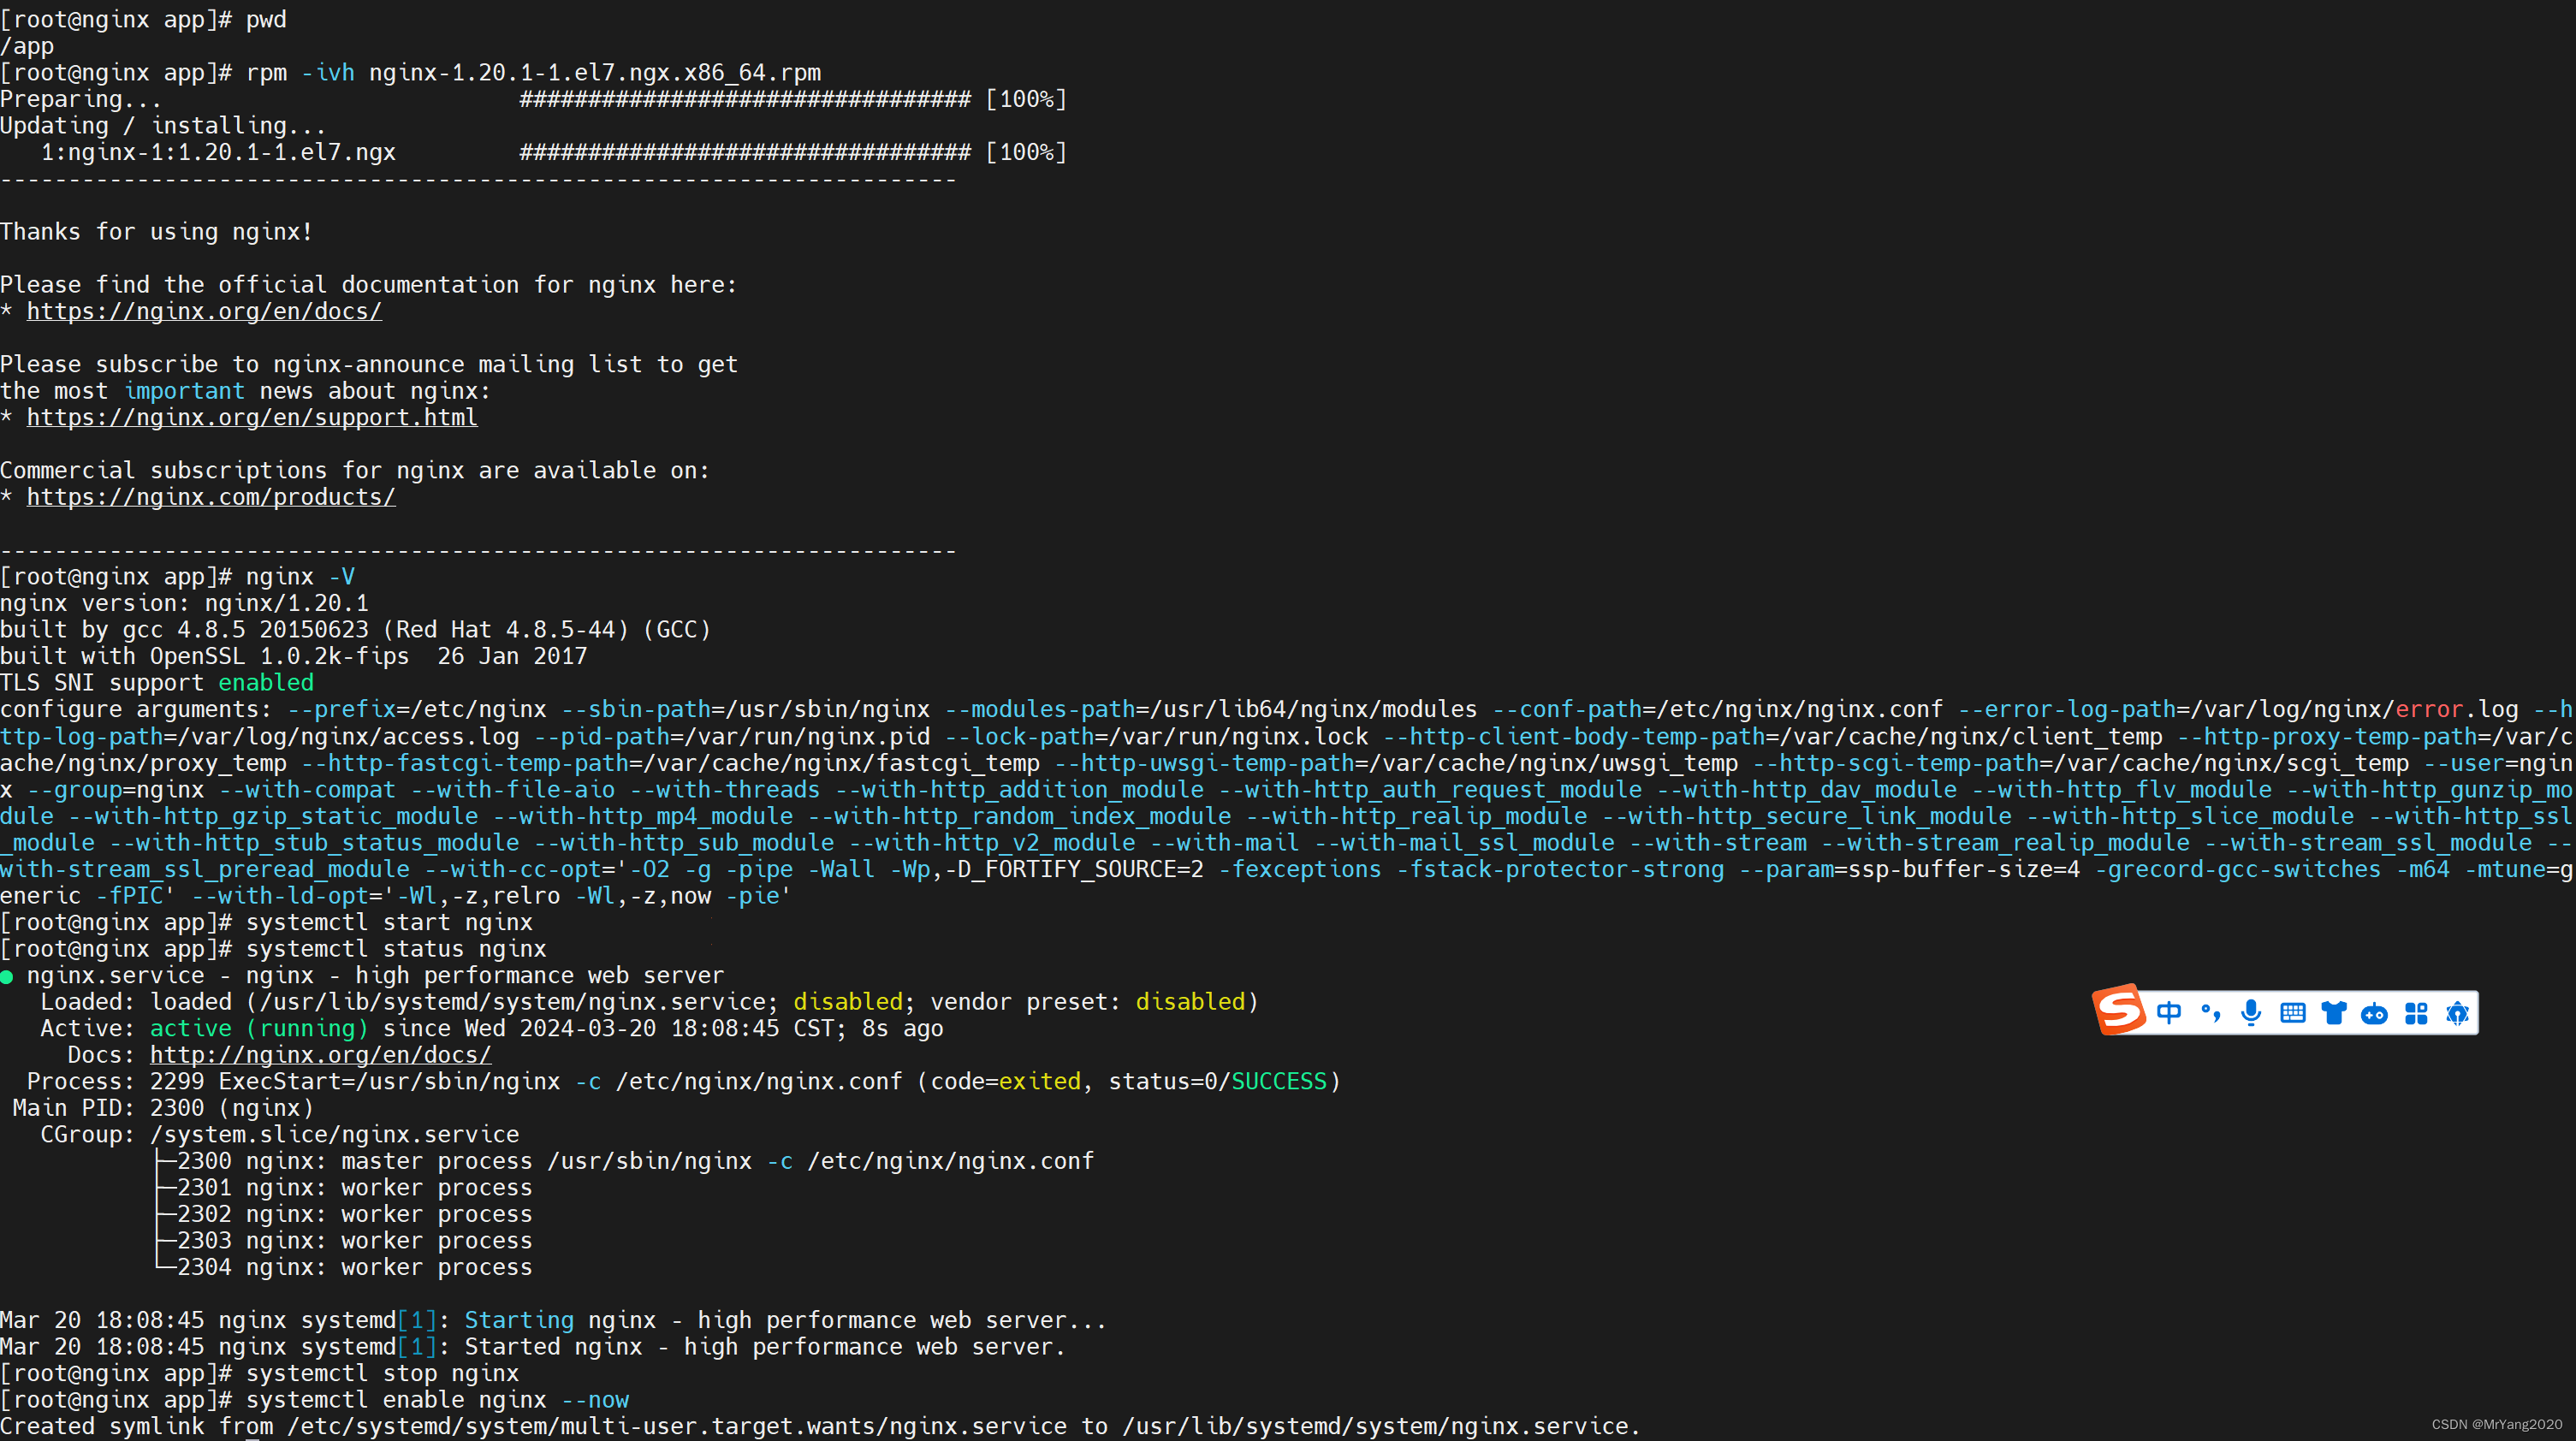Open the on-screen soft keyboard icon
Screen dimensions: 2576x1441
pos(2293,1012)
